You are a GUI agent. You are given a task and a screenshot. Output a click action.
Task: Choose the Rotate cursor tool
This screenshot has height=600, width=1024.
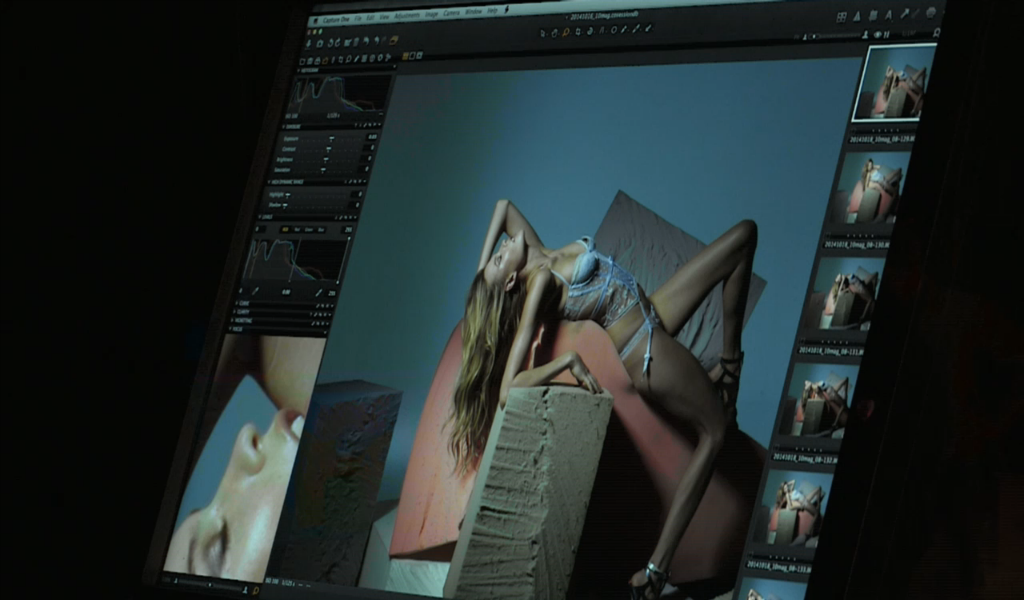590,31
